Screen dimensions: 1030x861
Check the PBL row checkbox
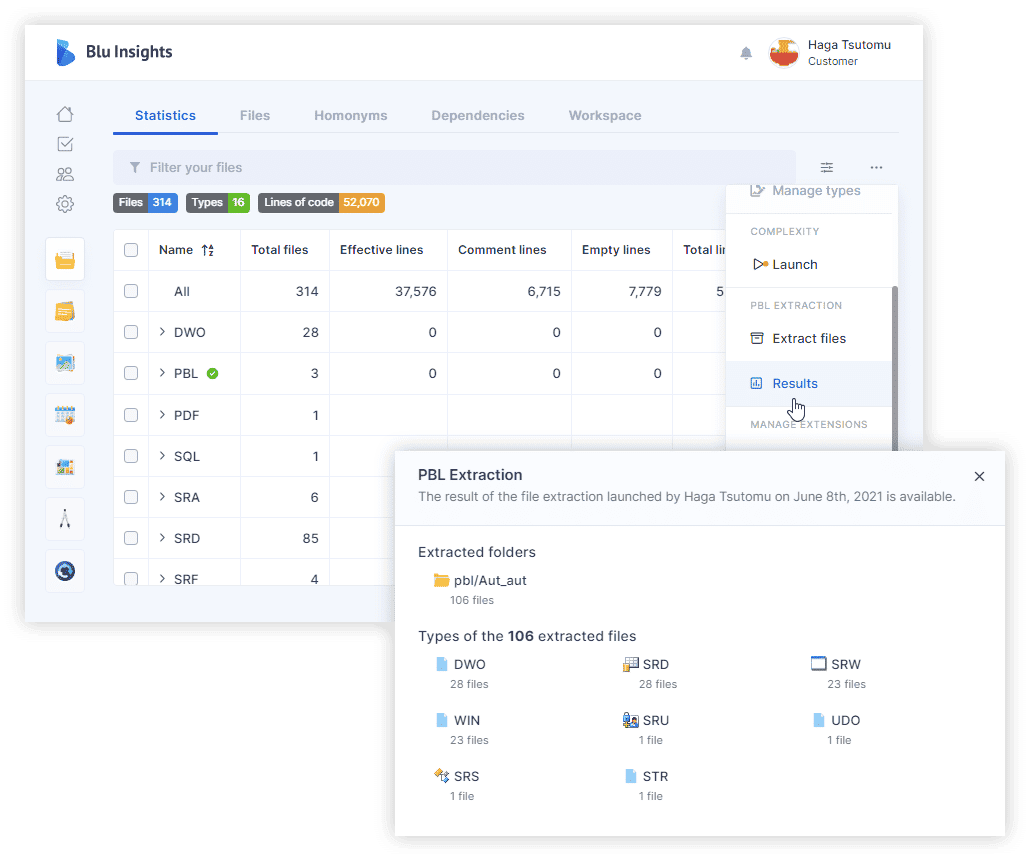[x=131, y=373]
